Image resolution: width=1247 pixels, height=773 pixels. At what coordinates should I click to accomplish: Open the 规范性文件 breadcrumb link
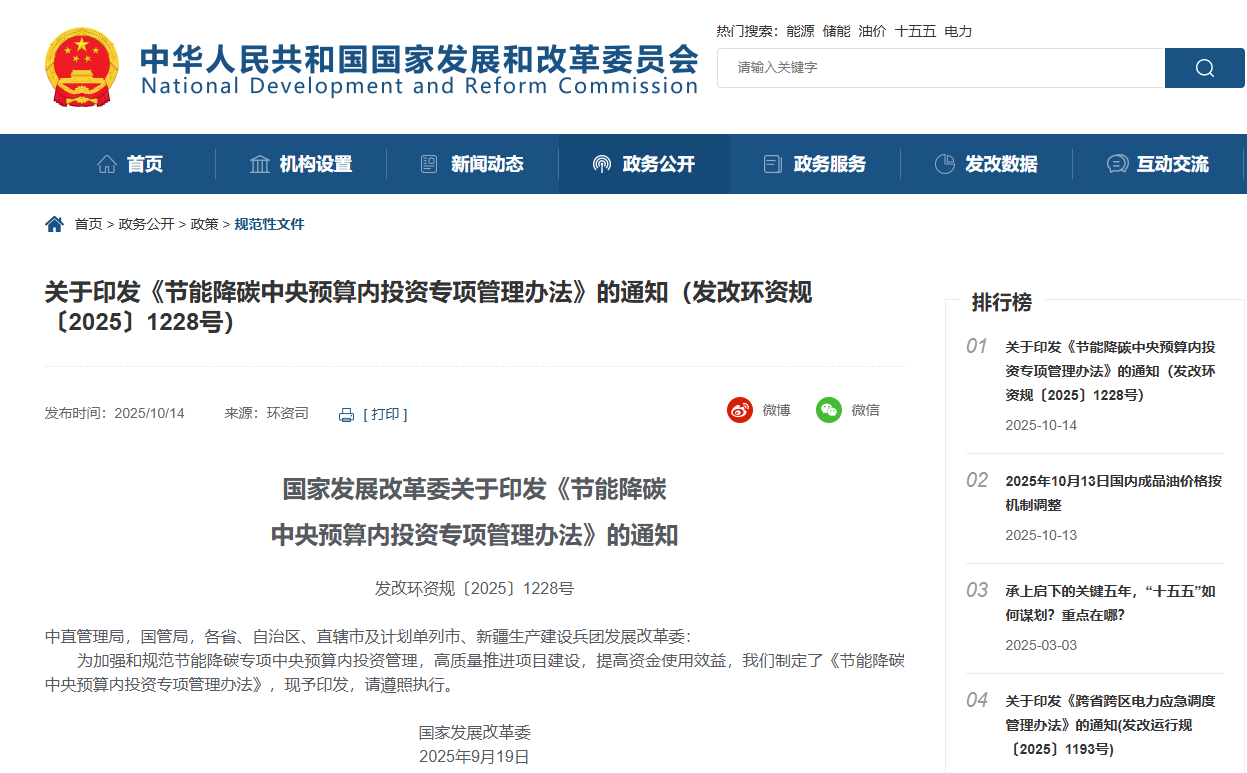(271, 224)
